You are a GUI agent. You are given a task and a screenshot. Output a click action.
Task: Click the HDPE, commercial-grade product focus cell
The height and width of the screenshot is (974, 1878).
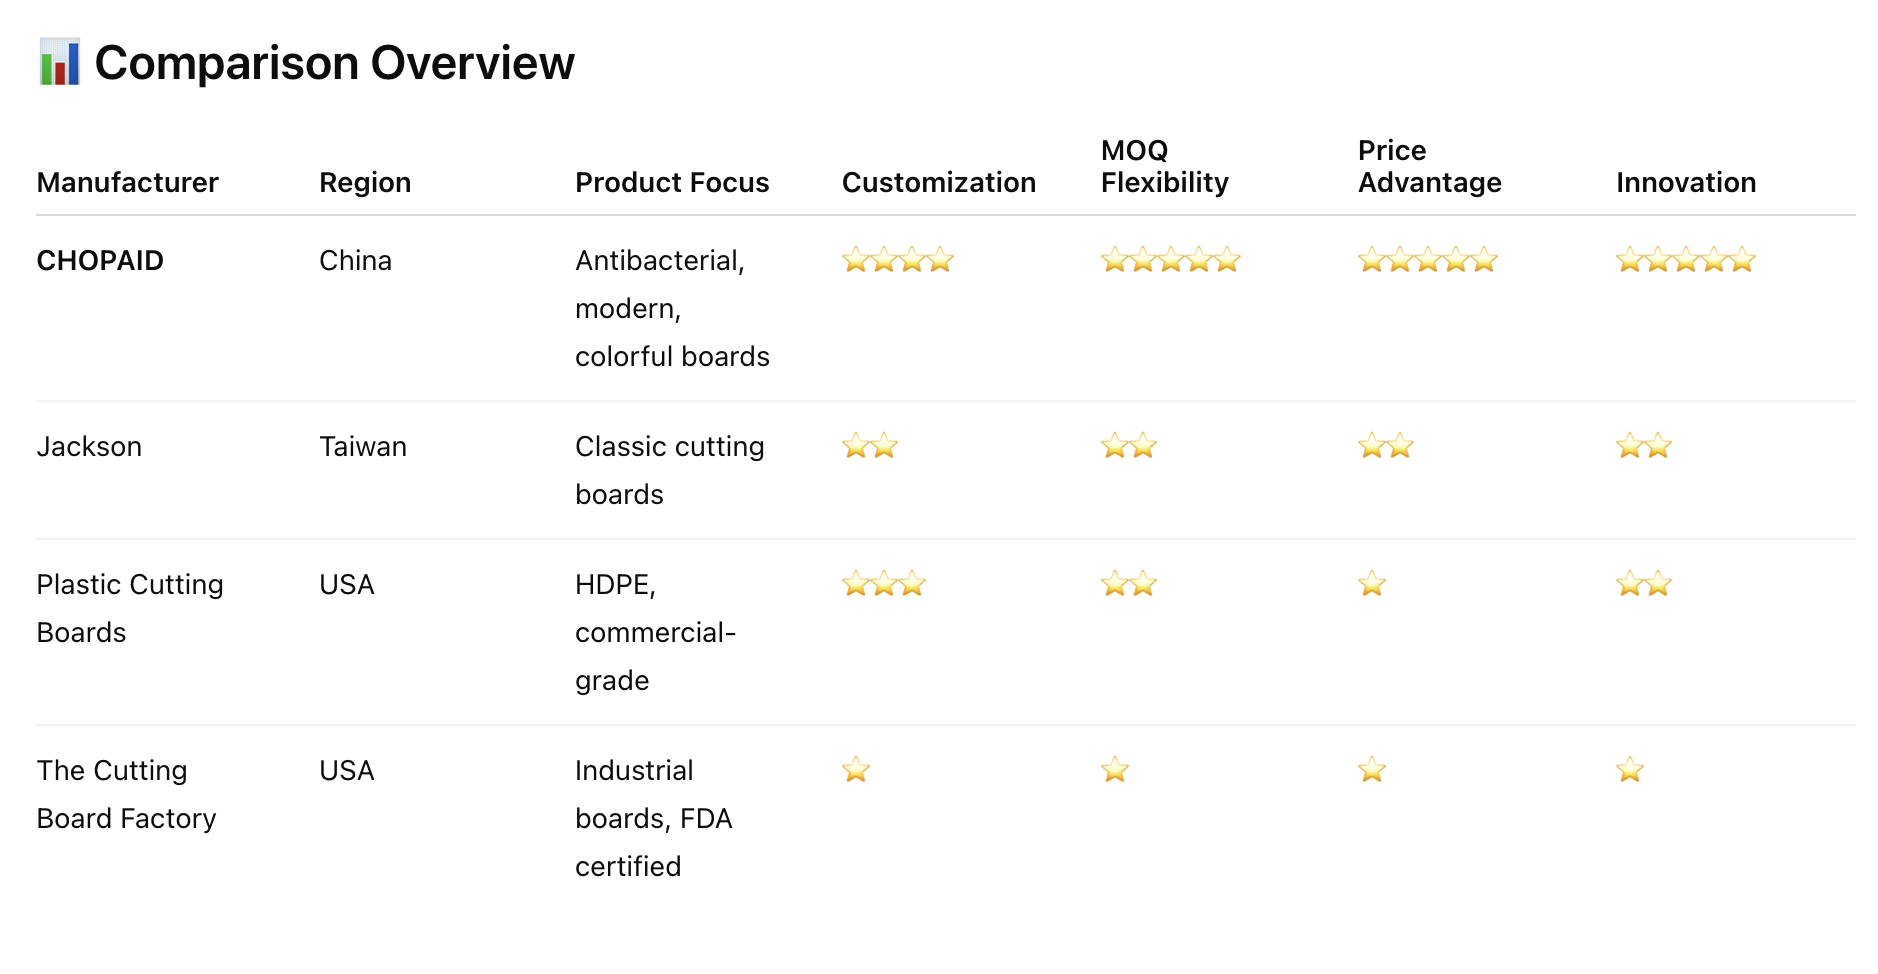point(656,632)
